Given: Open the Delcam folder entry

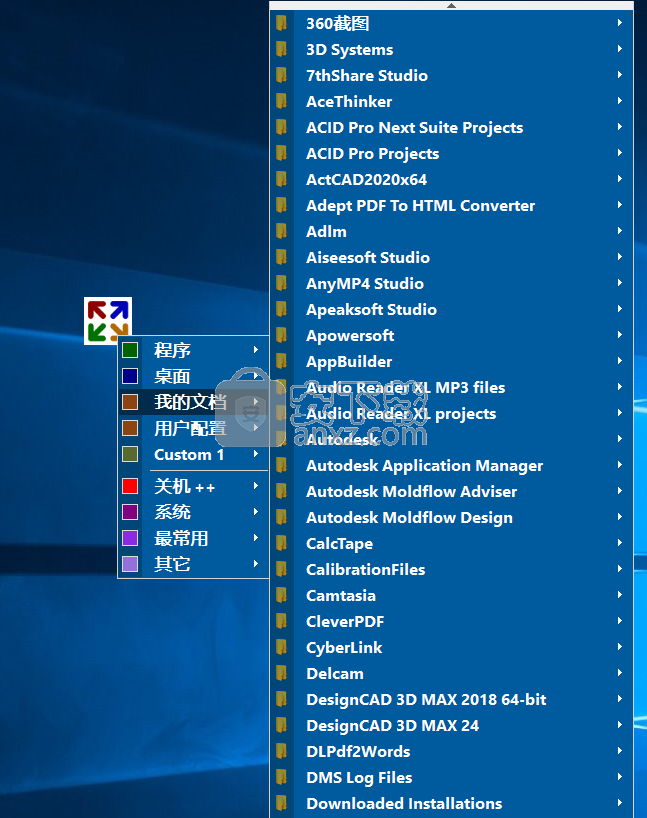Looking at the screenshot, I should click(451, 673).
